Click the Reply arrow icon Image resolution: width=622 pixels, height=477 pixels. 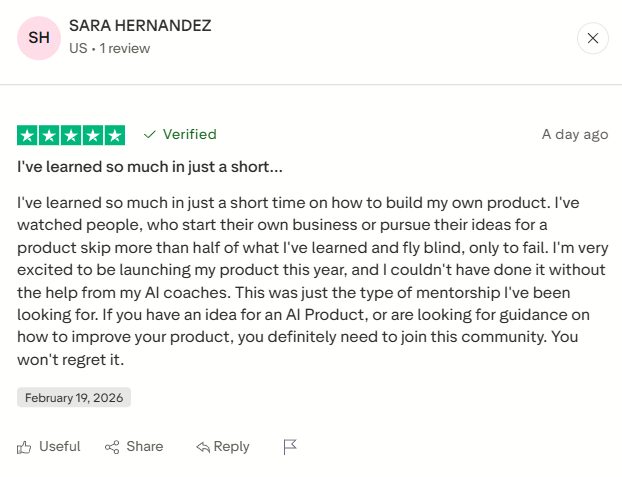pyautogui.click(x=203, y=447)
